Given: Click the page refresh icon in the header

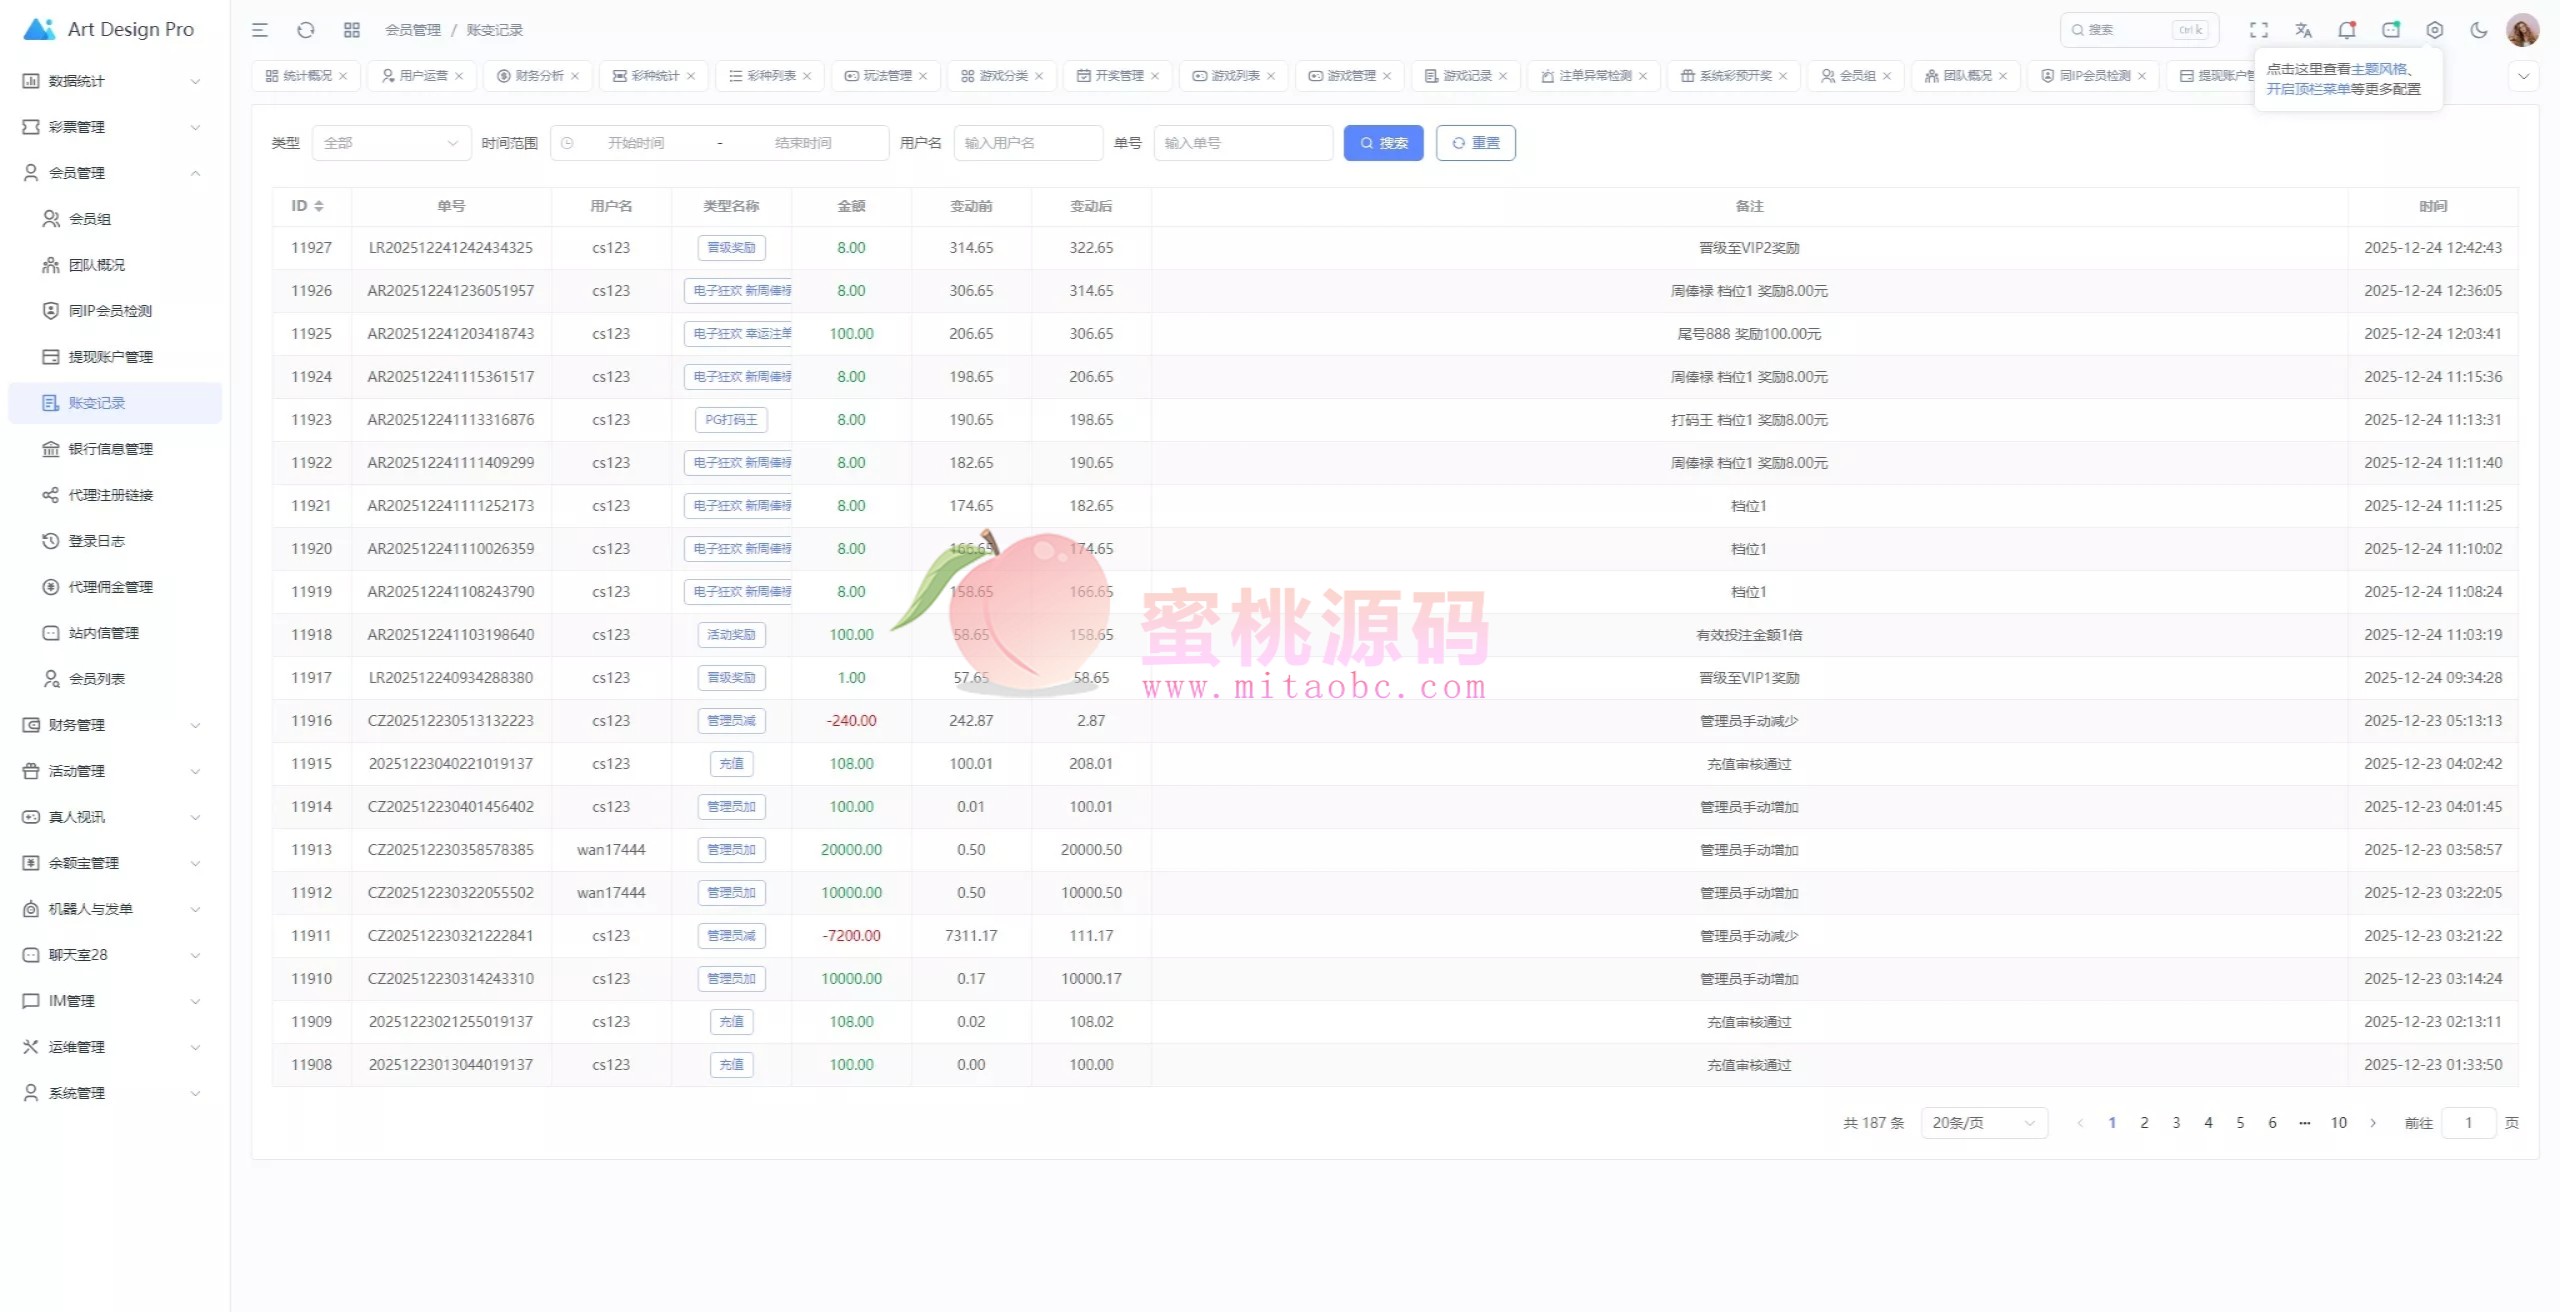Looking at the screenshot, I should pyautogui.click(x=306, y=30).
